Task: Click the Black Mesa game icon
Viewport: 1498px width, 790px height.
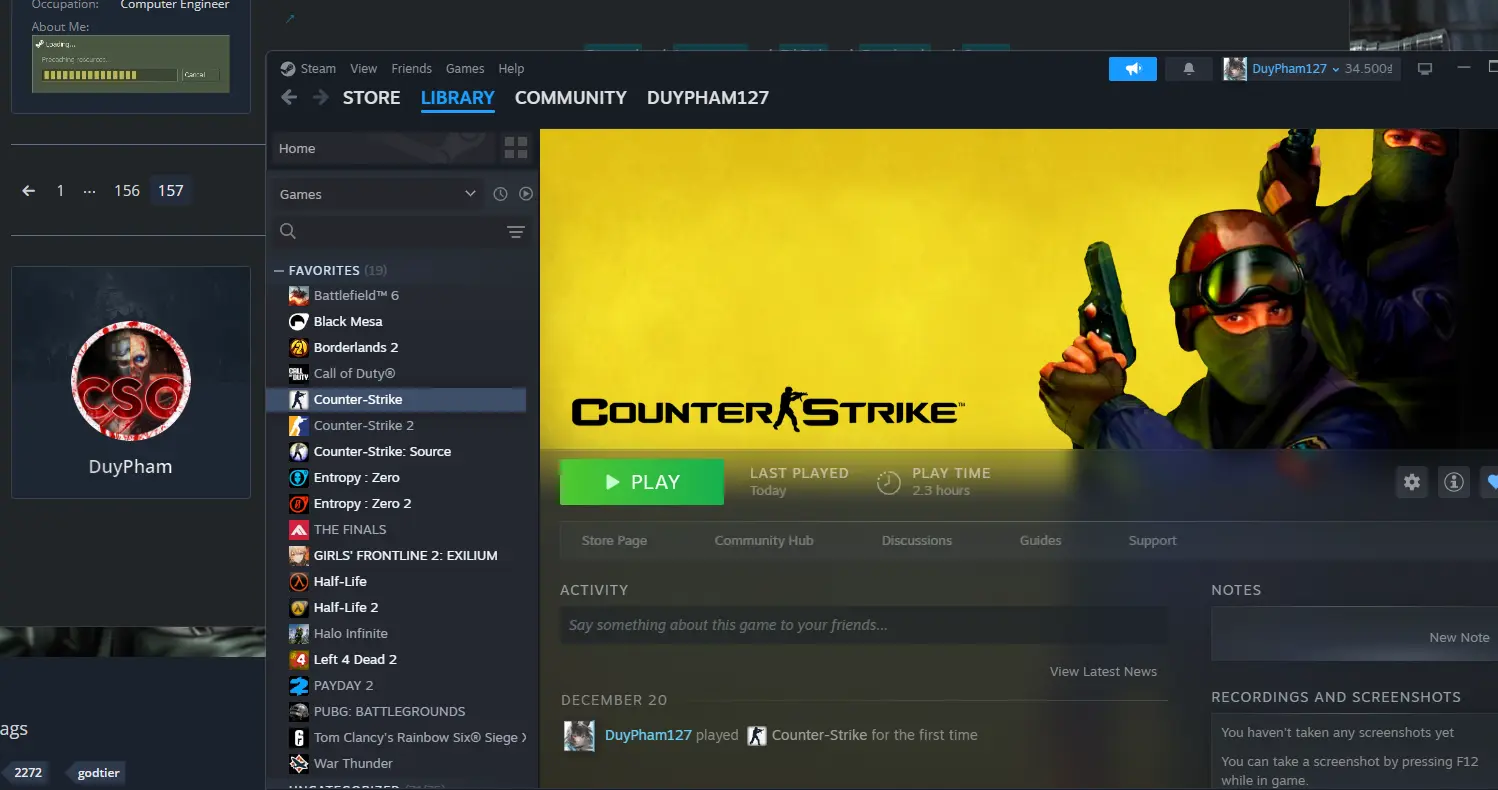Action: (x=299, y=321)
